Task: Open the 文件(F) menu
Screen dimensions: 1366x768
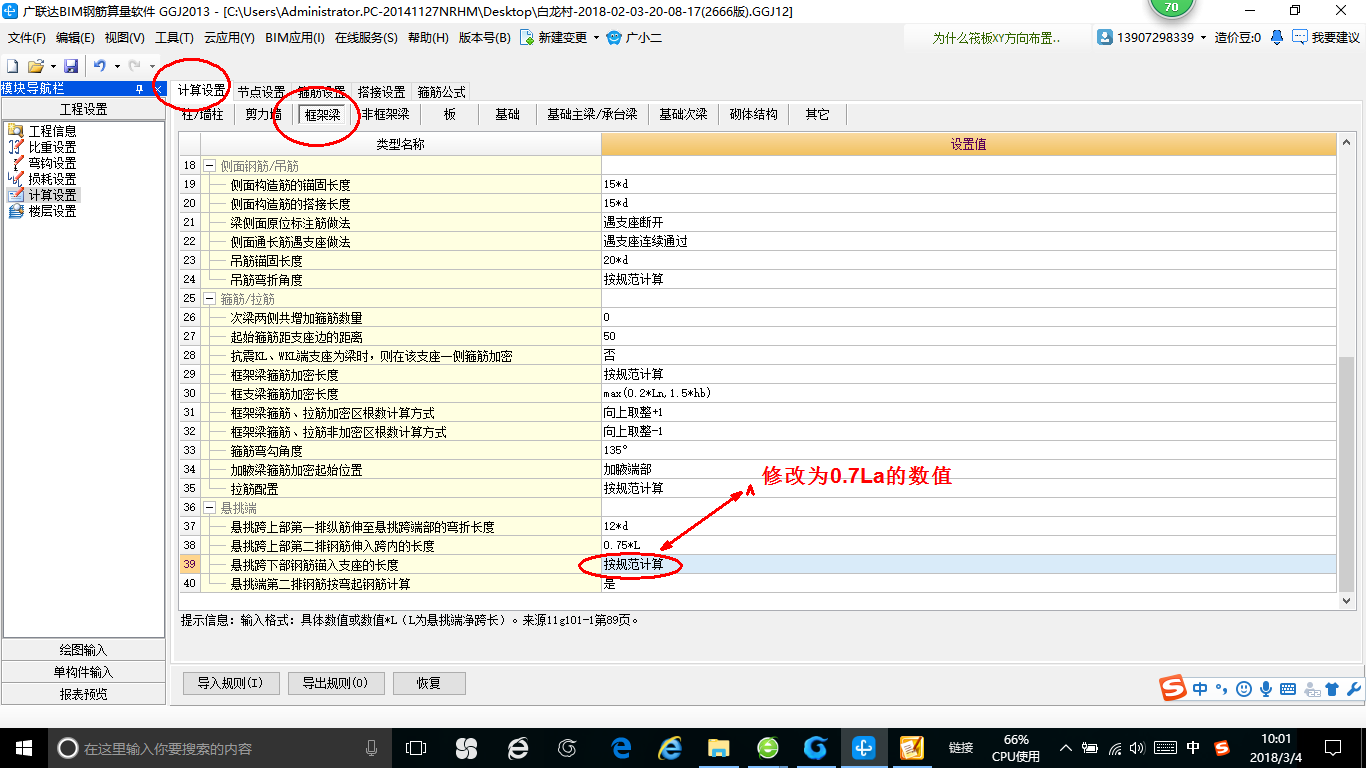Action: (27, 38)
